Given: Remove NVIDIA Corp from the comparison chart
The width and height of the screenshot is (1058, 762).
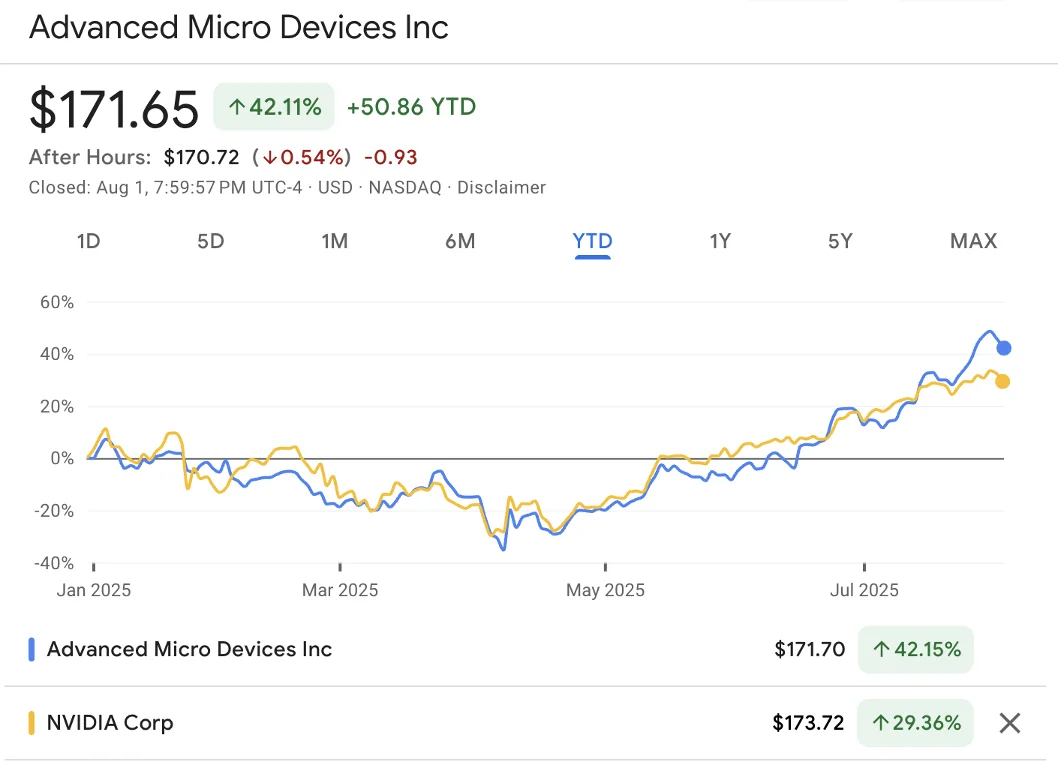Looking at the screenshot, I should 1009,722.
